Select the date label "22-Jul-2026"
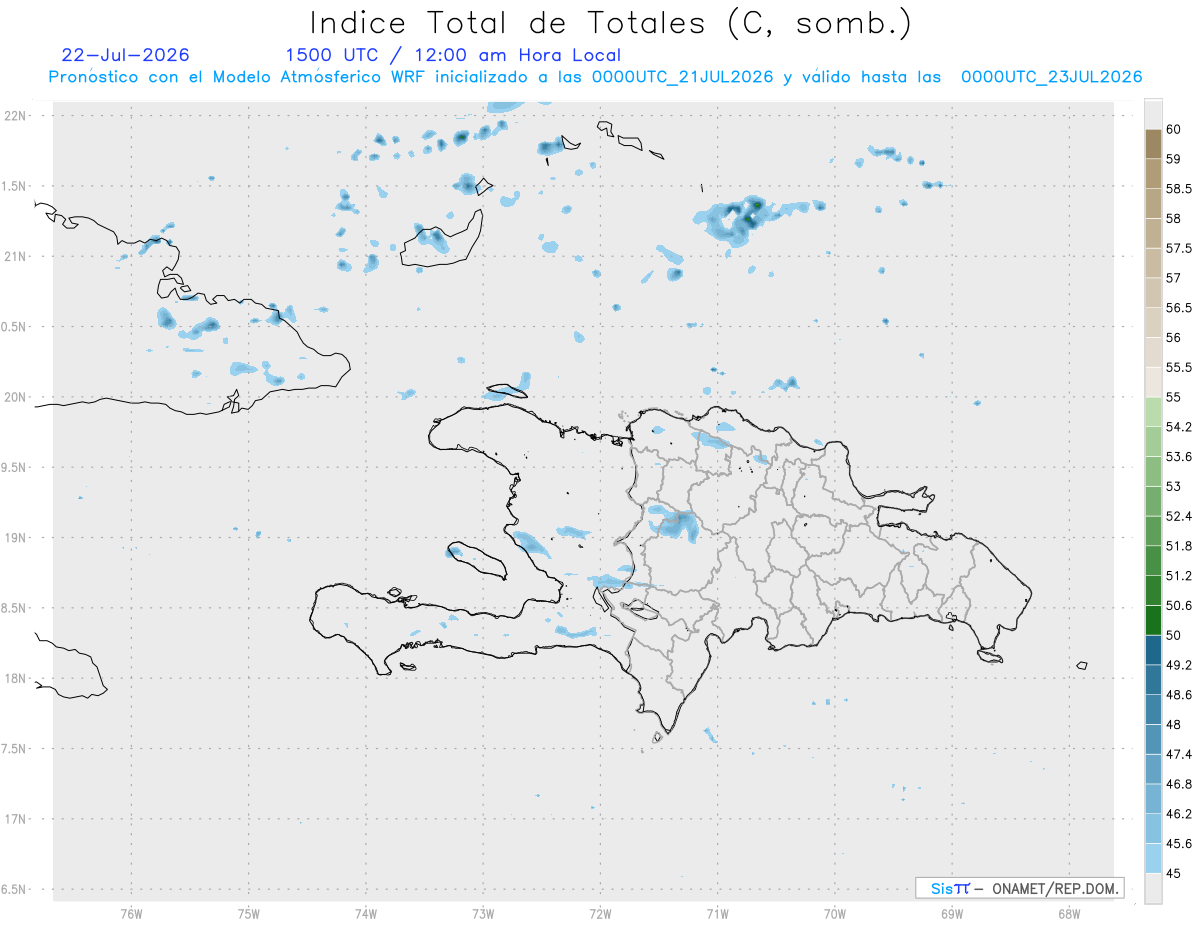 pos(125,55)
